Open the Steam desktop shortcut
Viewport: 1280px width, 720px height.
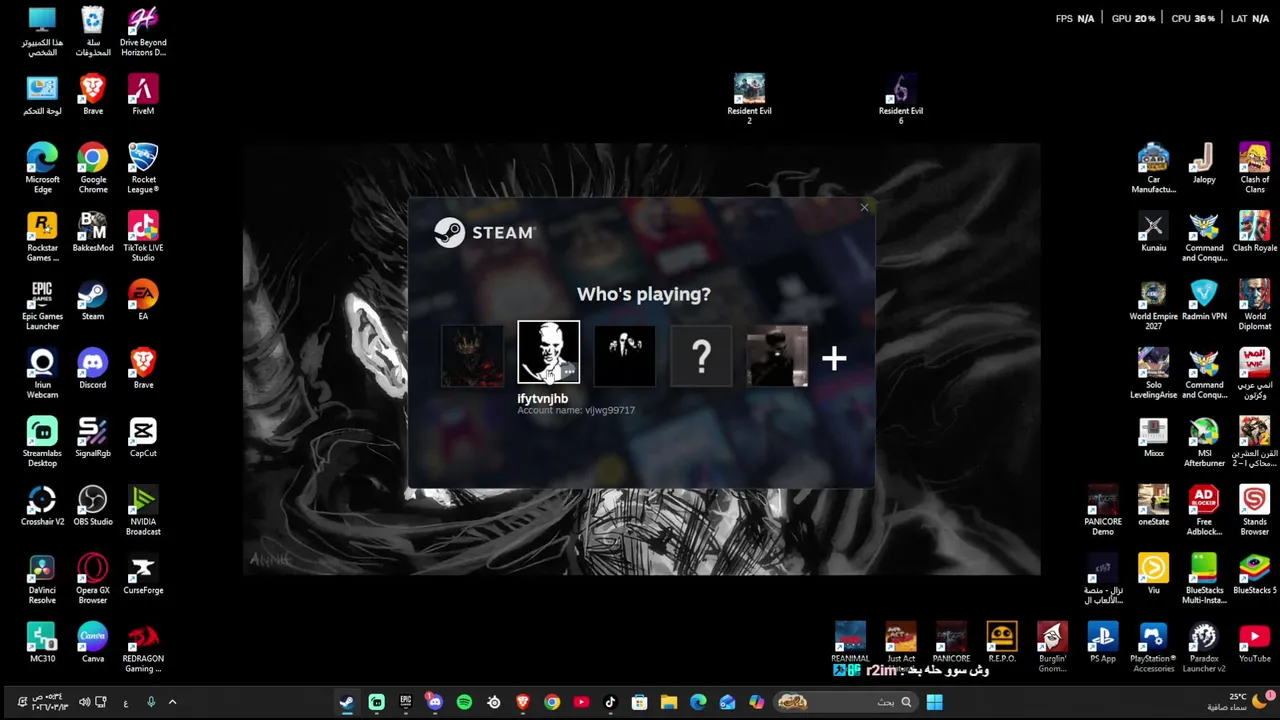pos(93,300)
